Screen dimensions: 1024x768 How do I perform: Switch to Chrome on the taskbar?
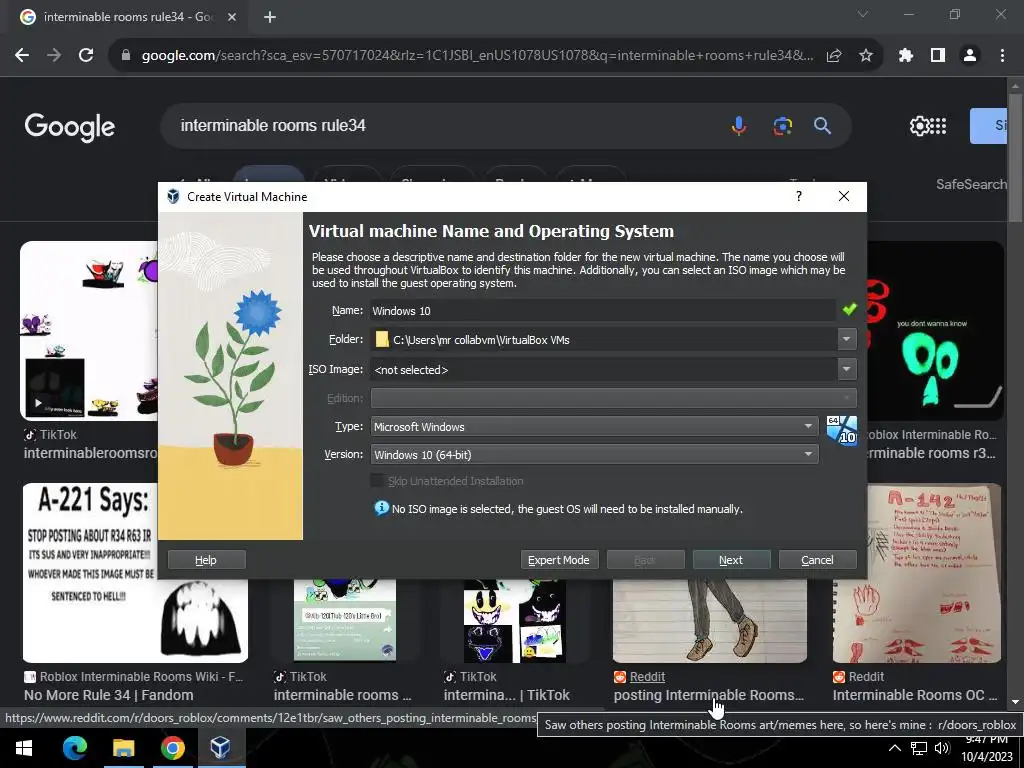point(172,748)
